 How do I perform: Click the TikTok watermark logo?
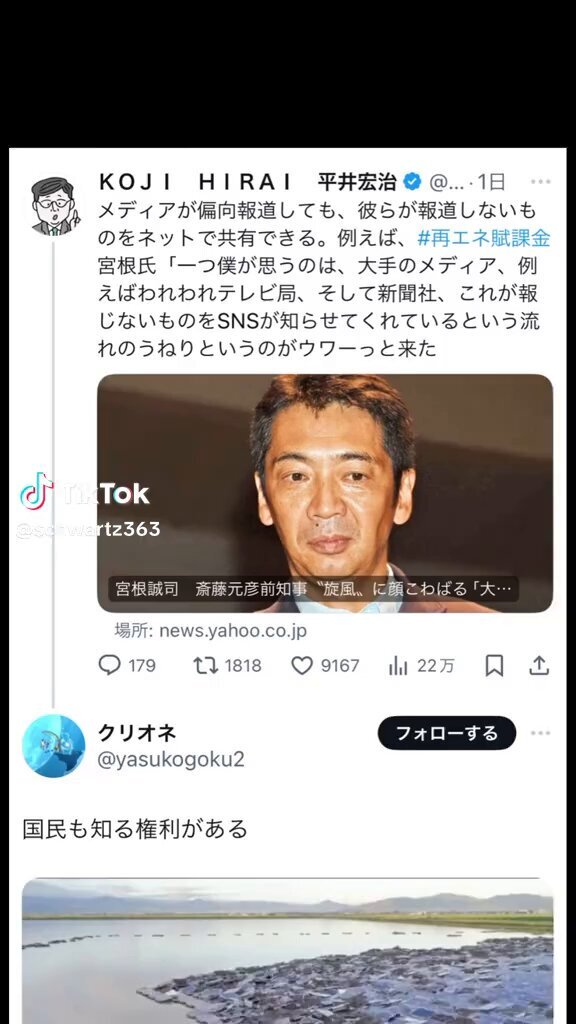(x=85, y=493)
